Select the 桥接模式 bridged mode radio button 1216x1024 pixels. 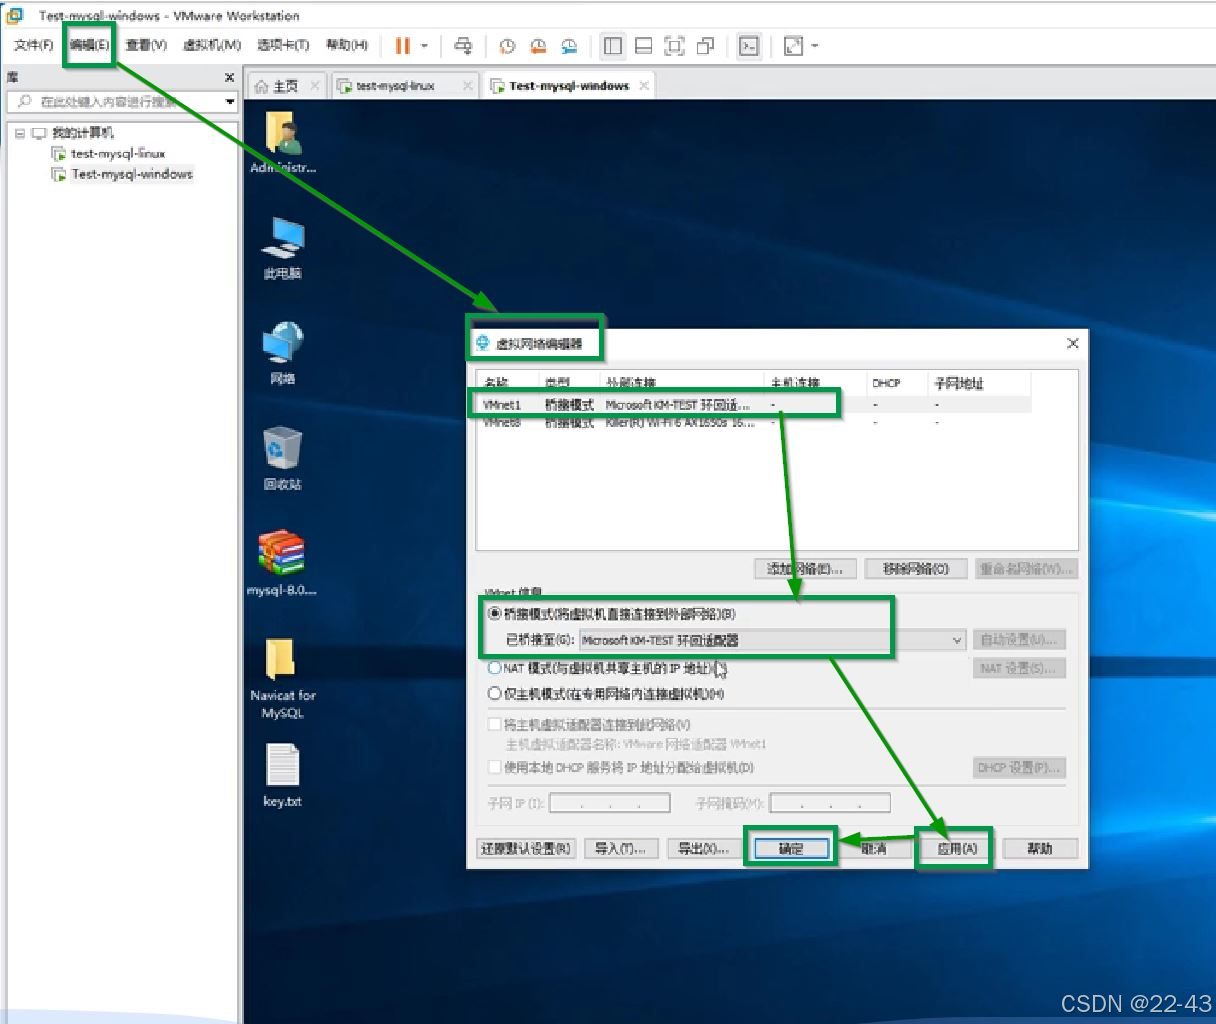pyautogui.click(x=494, y=614)
